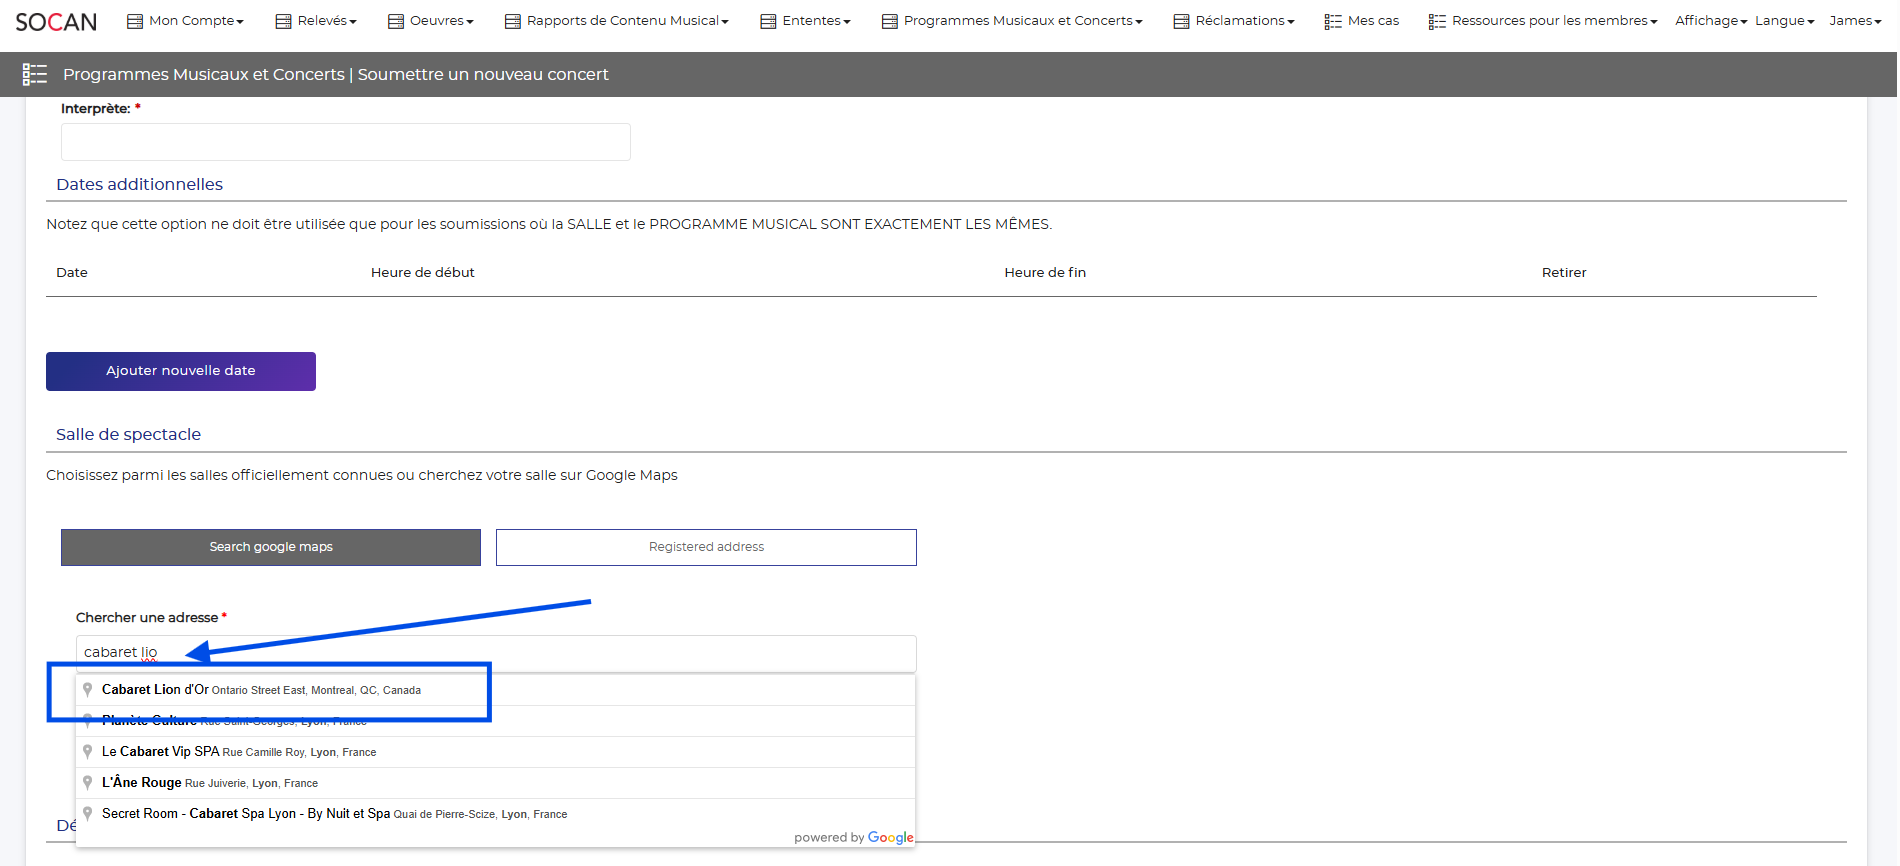Open the Réclamations menu
The width and height of the screenshot is (1900, 866).
1234,21
